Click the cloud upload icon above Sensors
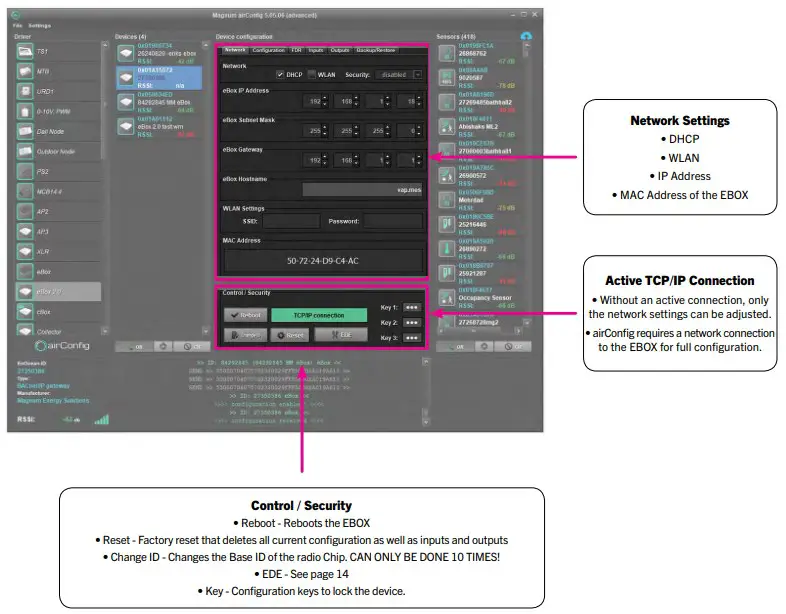Image resolution: width=786 pixels, height=614 pixels. coord(526,36)
